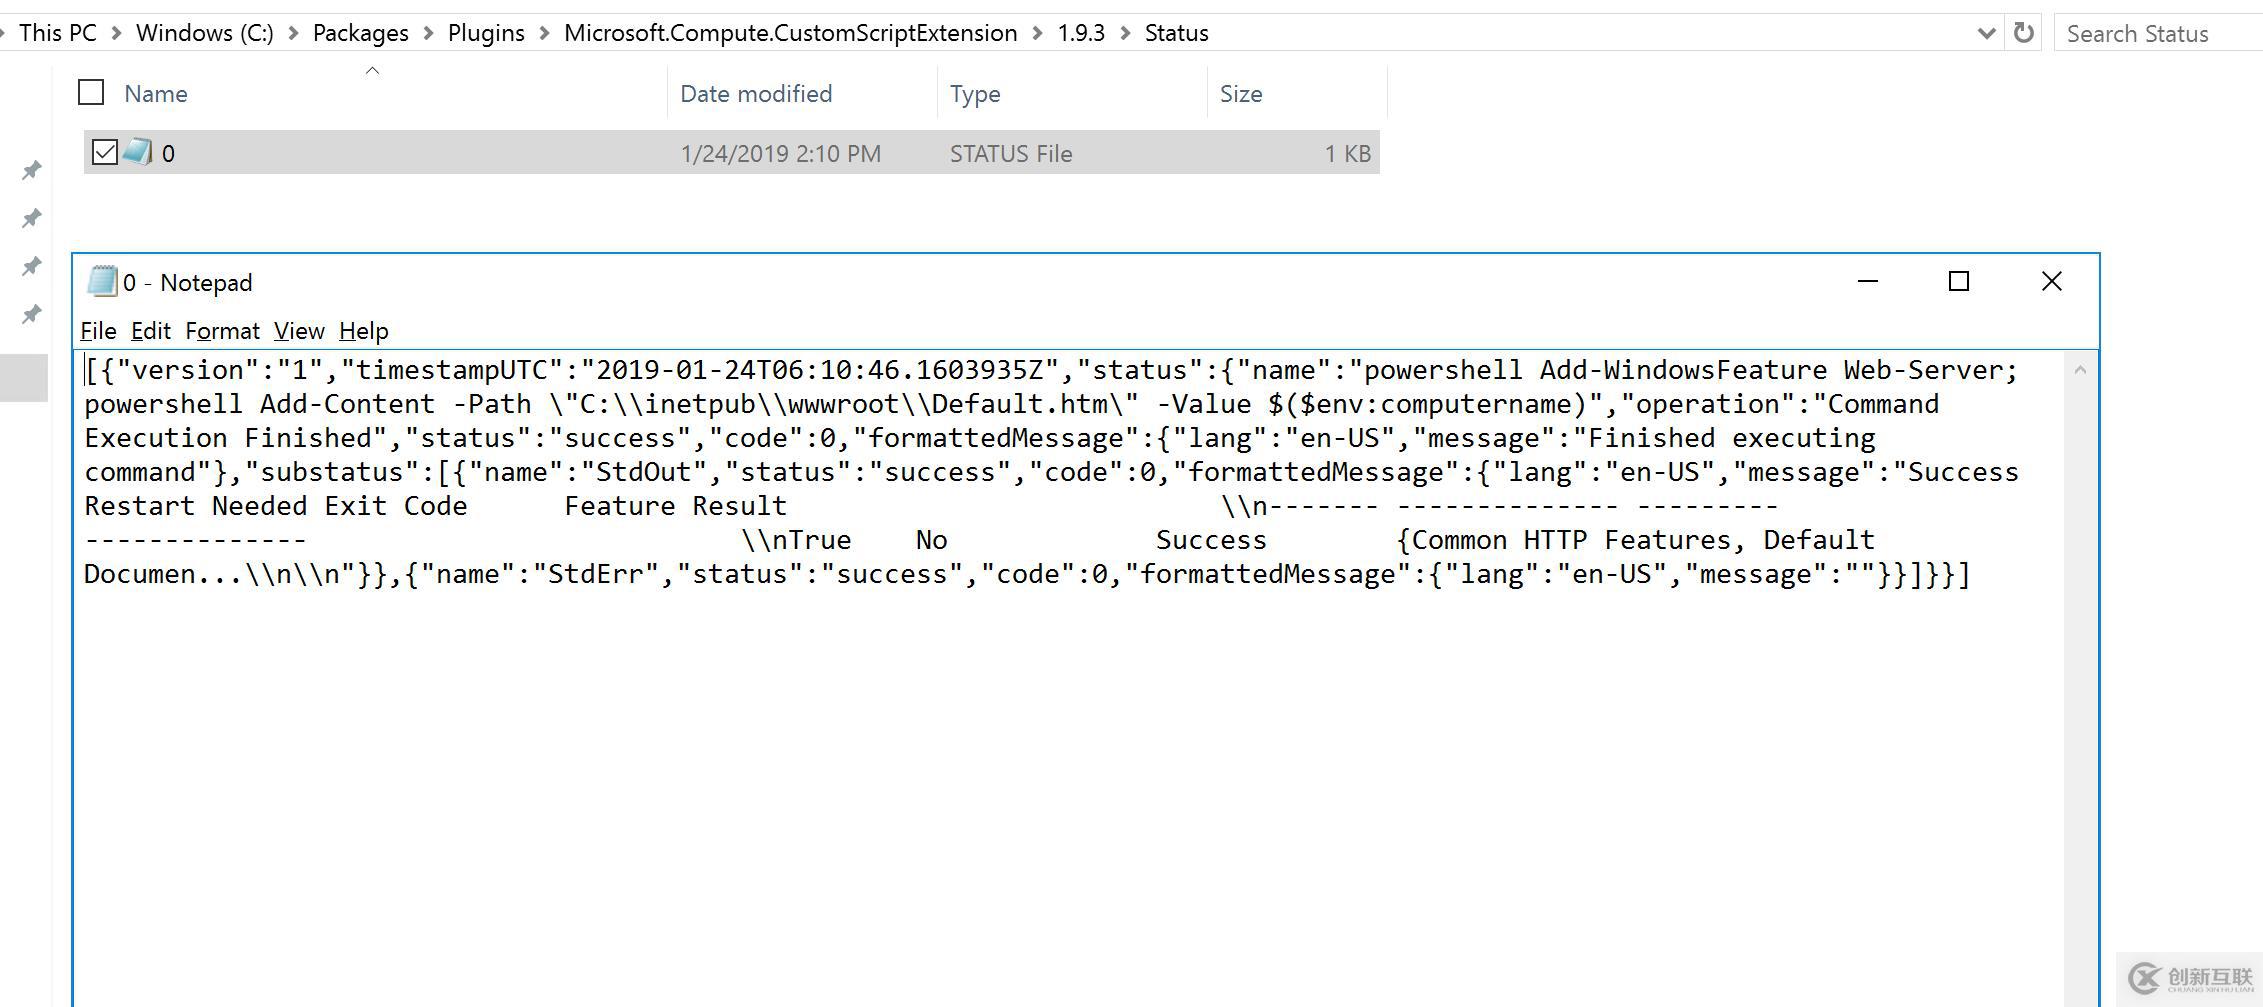The image size is (2263, 1007).
Task: Minimize the Notepad window
Action: pyautogui.click(x=1867, y=282)
